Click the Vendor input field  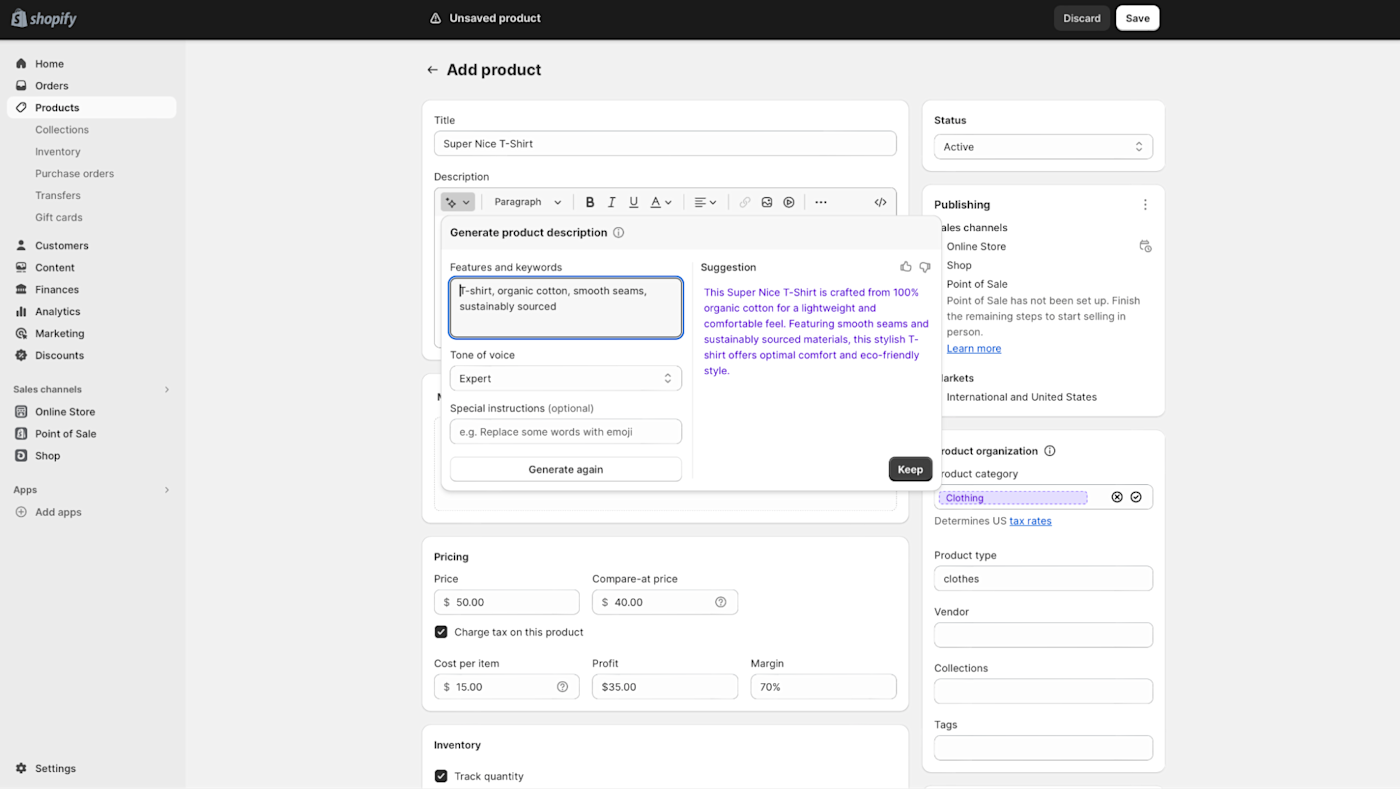[1043, 635]
